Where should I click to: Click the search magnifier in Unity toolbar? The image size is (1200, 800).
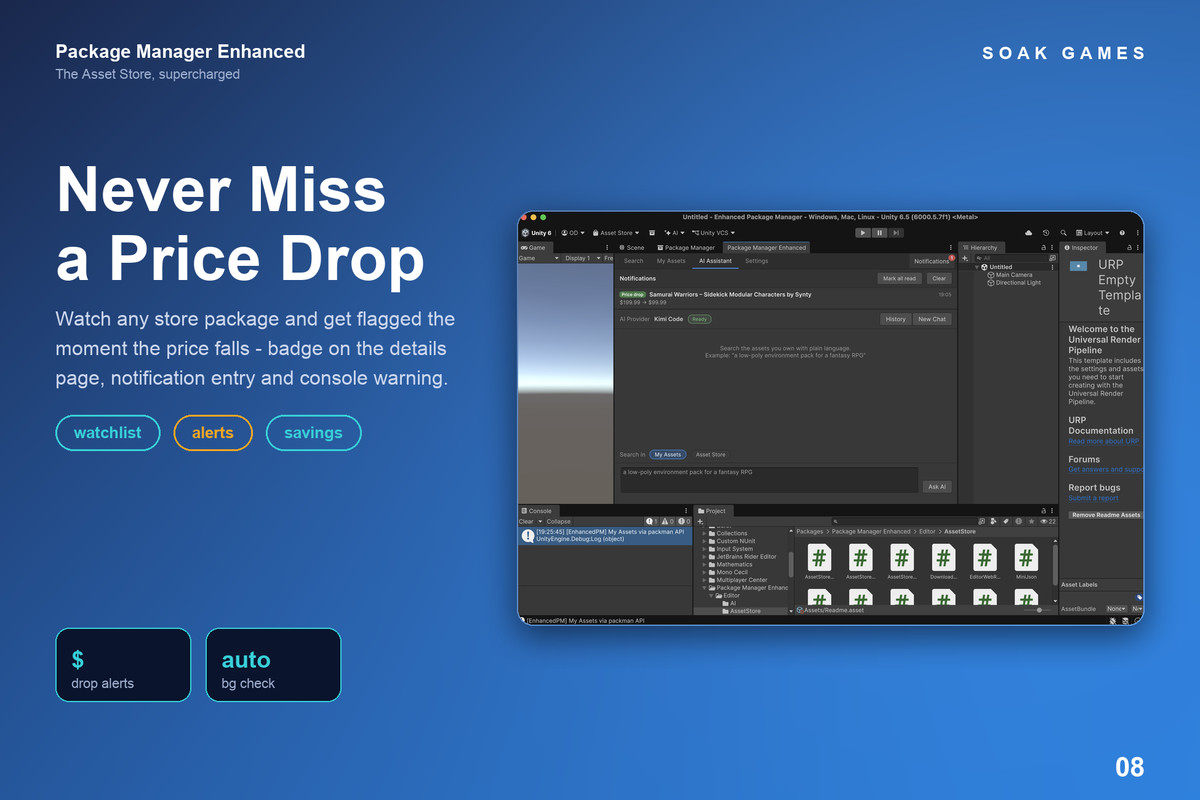tap(1063, 233)
